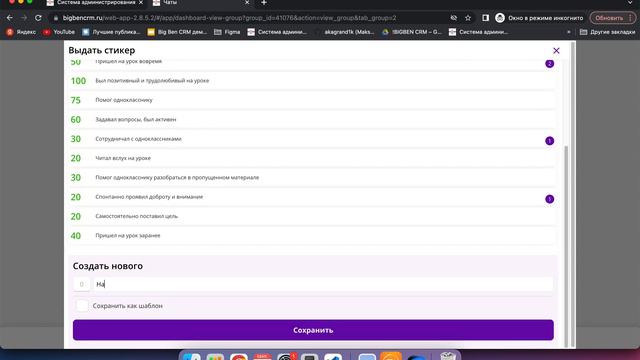Select sticker Задавал вопросы, был активен
This screenshot has width=640, height=360.
point(313,120)
